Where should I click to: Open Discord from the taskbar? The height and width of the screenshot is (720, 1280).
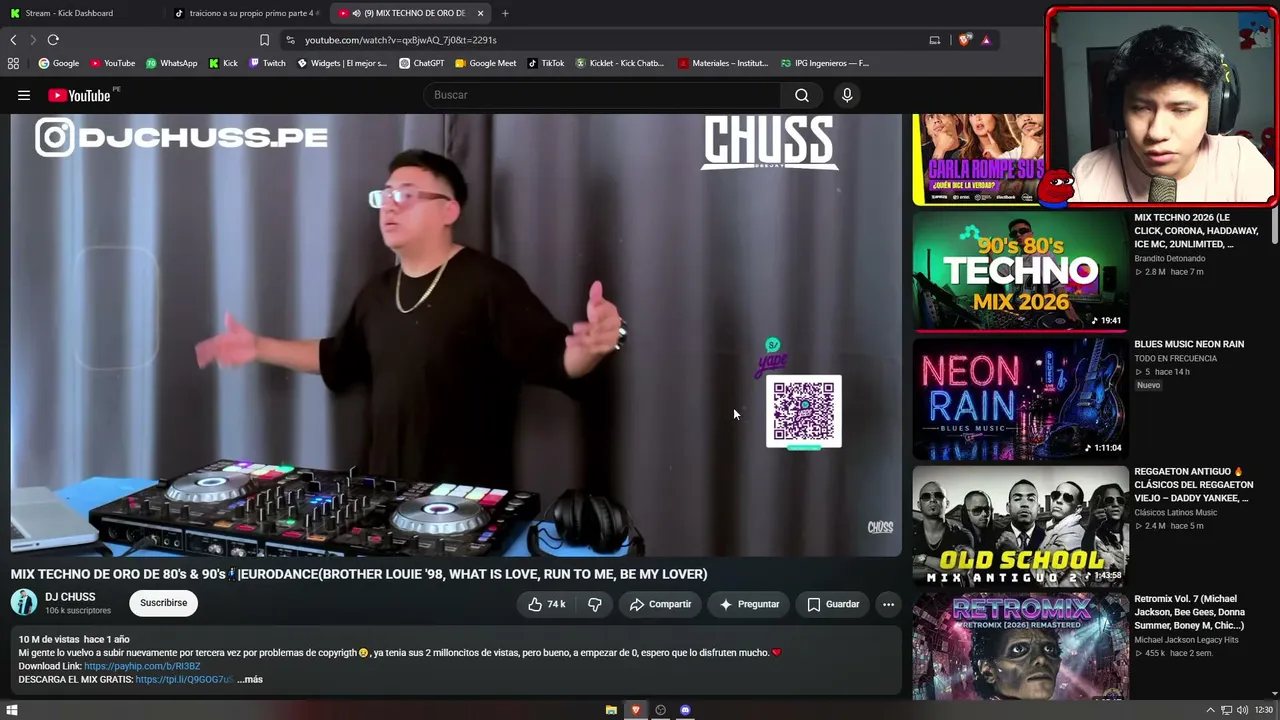click(x=685, y=710)
